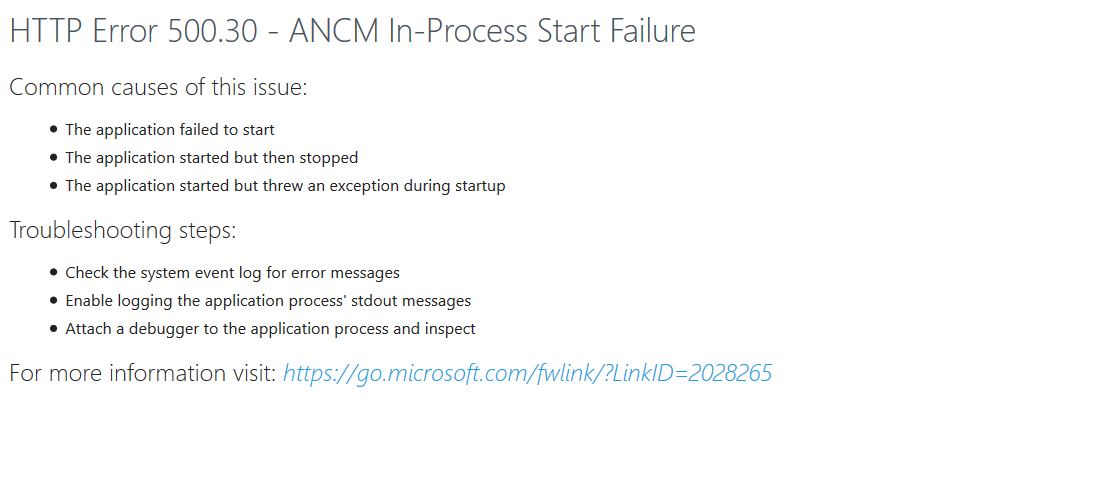Click bullet dot before 'Attach a debugger' line
This screenshot has height=486, width=1102.
tap(54, 329)
